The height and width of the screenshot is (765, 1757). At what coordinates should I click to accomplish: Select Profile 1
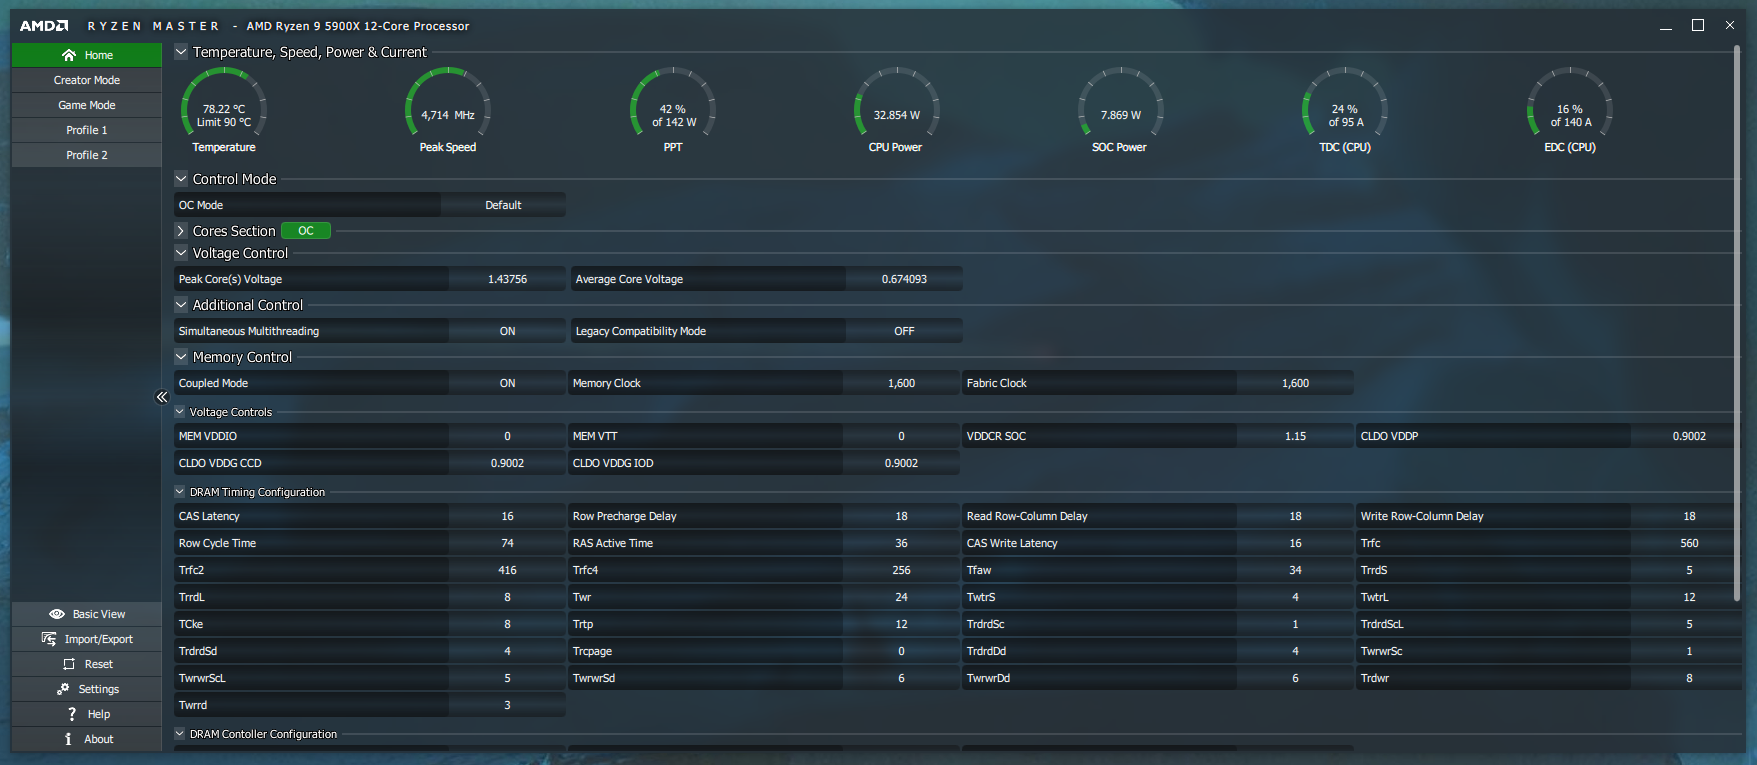[x=87, y=130]
